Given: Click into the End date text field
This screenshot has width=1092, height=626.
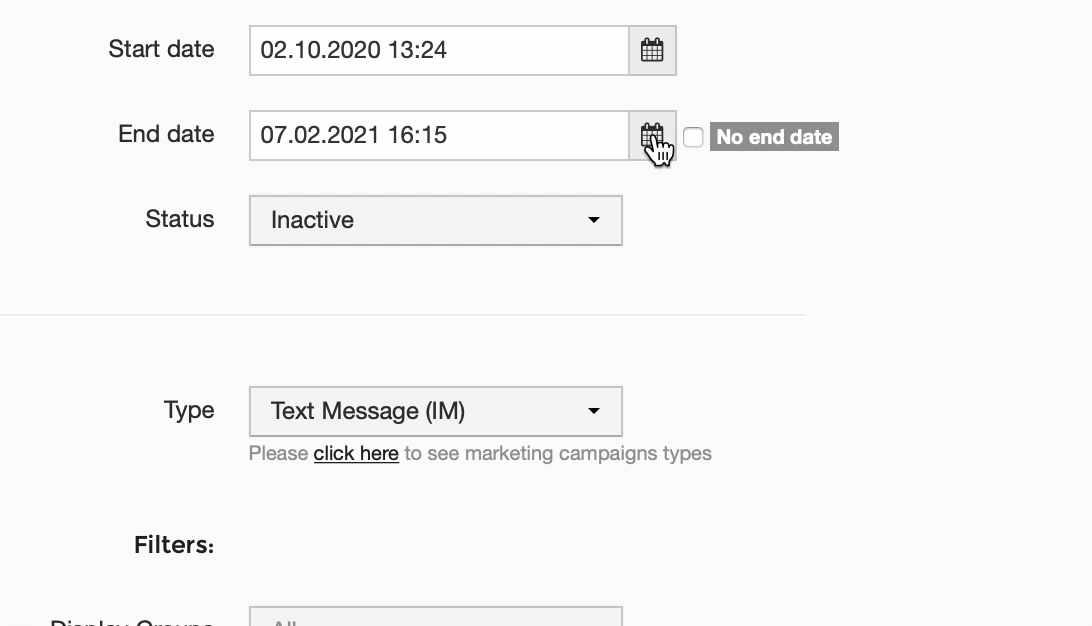Looking at the screenshot, I should (x=438, y=135).
